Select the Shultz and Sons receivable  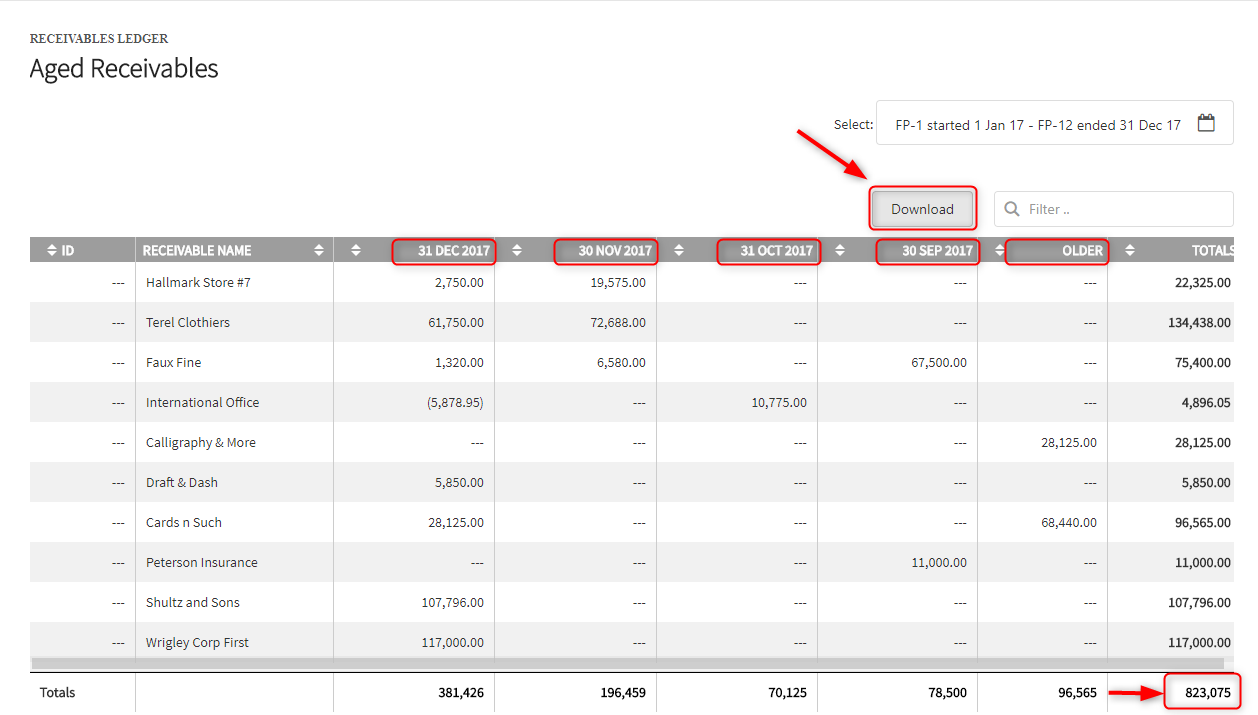pyautogui.click(x=193, y=602)
